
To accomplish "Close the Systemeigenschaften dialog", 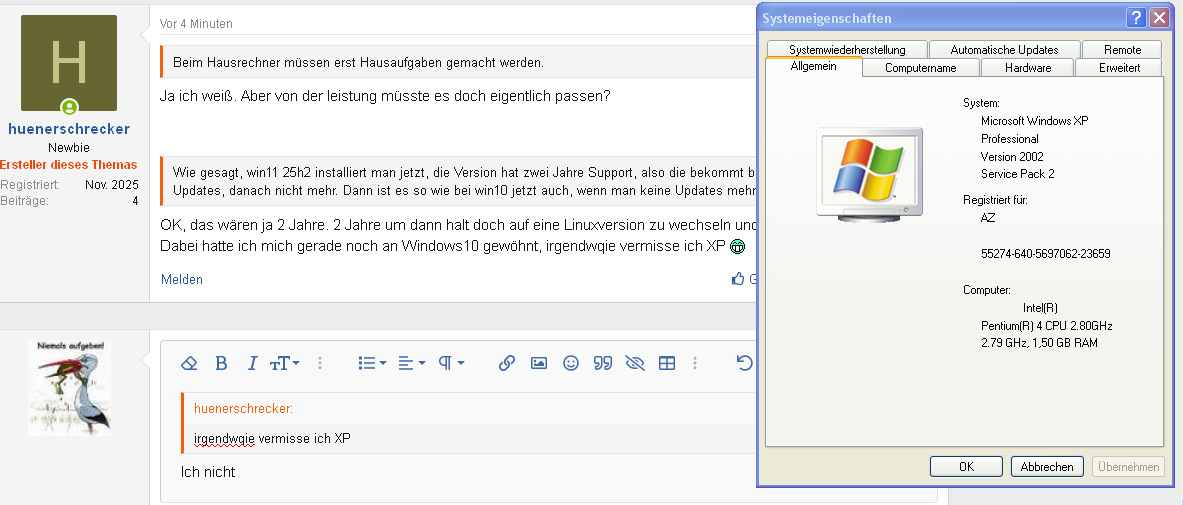I will [x=1159, y=18].
